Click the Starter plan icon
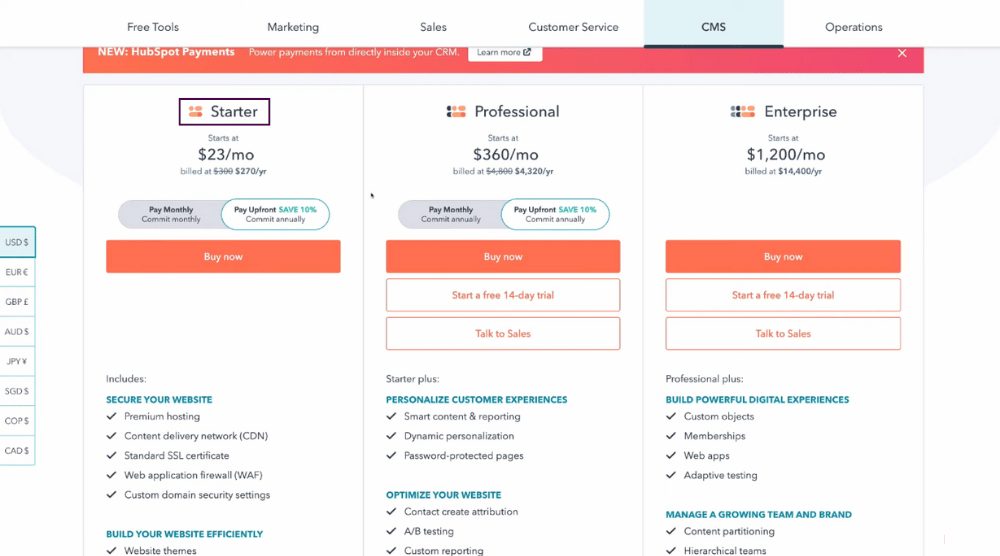Image resolution: width=1000 pixels, height=556 pixels. [x=195, y=112]
